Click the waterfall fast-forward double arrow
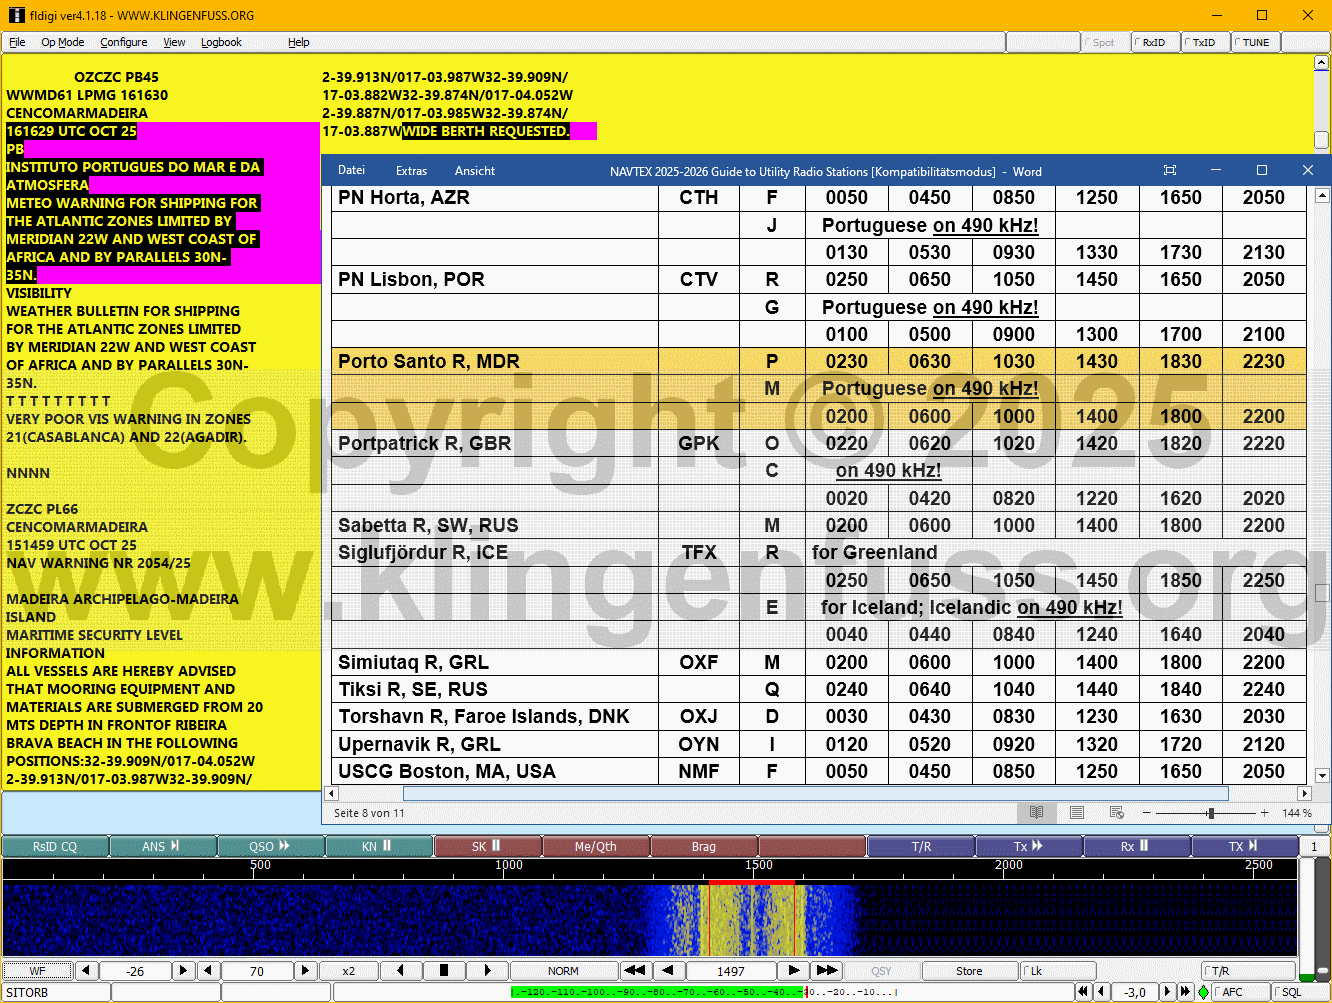Image resolution: width=1332 pixels, height=1003 pixels. point(826,970)
